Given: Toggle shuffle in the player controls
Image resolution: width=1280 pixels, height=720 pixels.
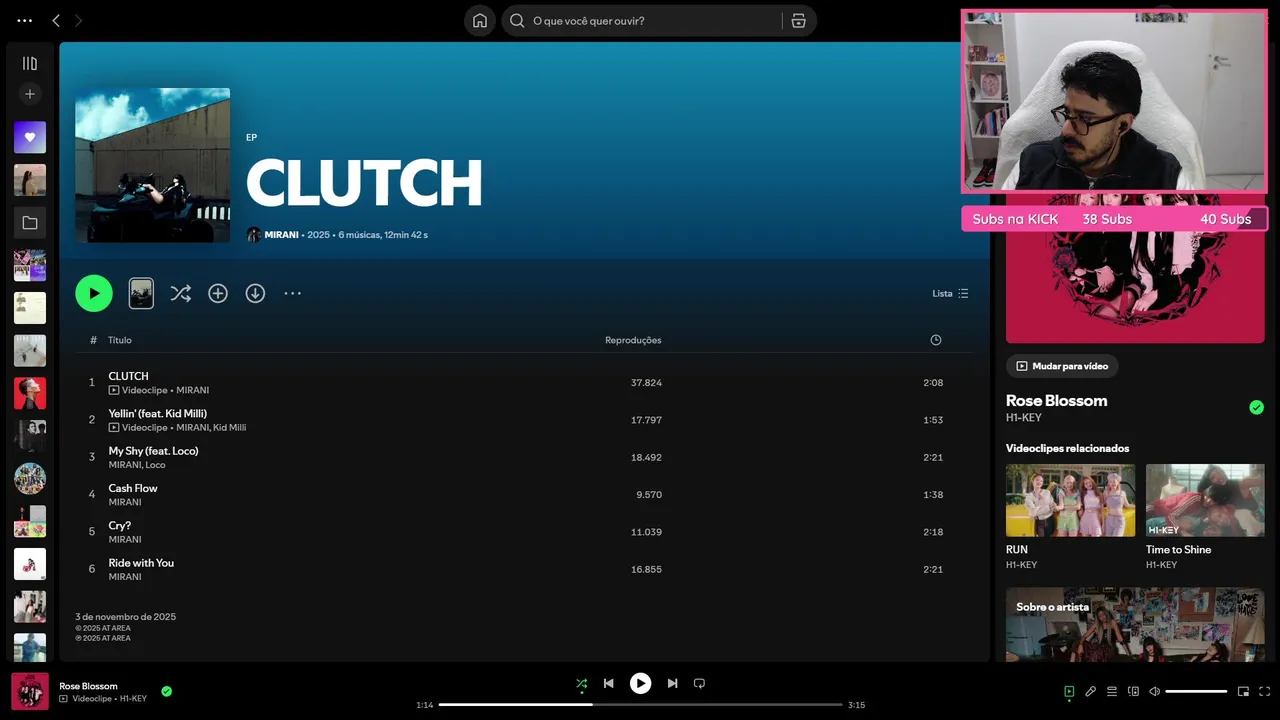Looking at the screenshot, I should click(582, 684).
